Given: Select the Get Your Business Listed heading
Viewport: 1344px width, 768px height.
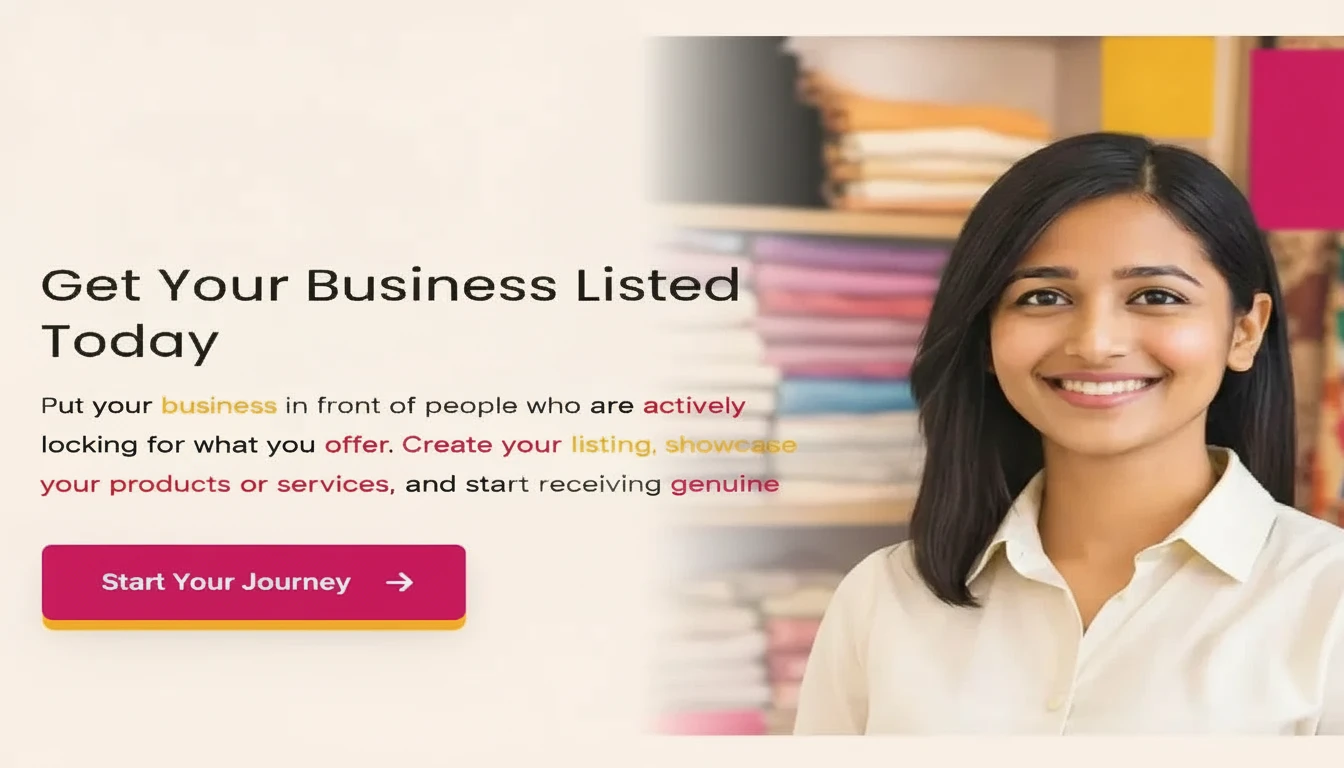Looking at the screenshot, I should 390,313.
